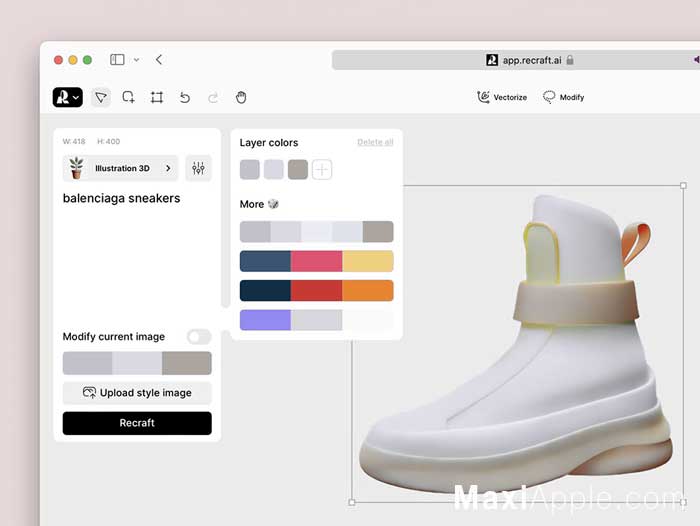
Task: Click the Modify button
Action: pos(563,97)
